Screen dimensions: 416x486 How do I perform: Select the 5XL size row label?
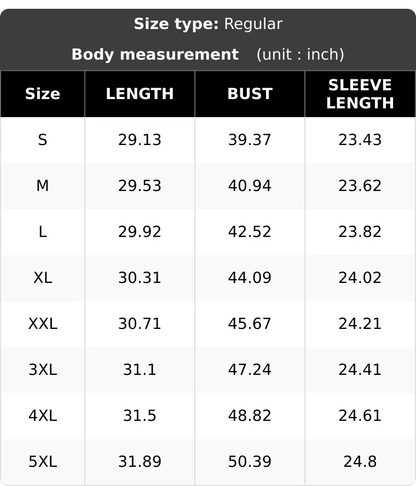[43, 462]
